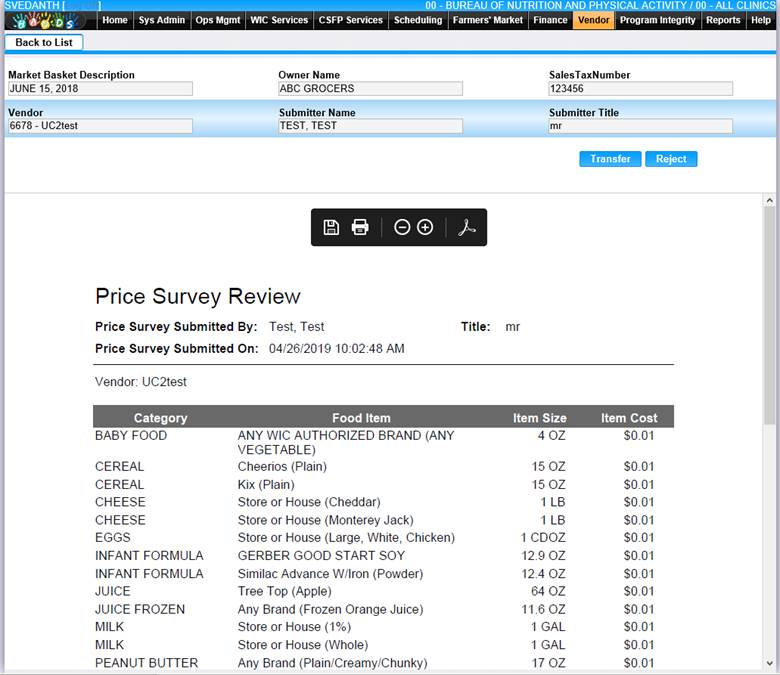Click the submitted date 04/26/2019 text
This screenshot has height=675, width=780.
[x=337, y=349]
